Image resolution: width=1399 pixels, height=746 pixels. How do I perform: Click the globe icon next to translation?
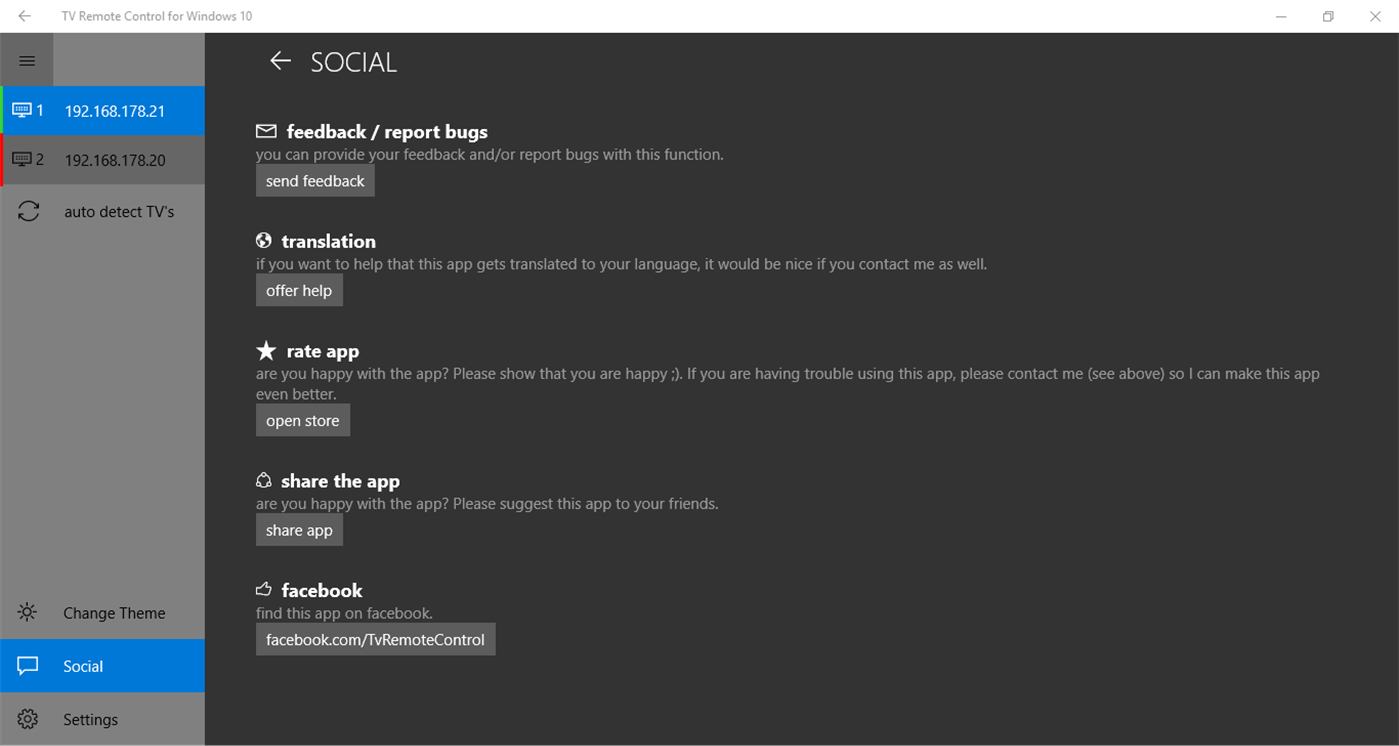coord(264,240)
